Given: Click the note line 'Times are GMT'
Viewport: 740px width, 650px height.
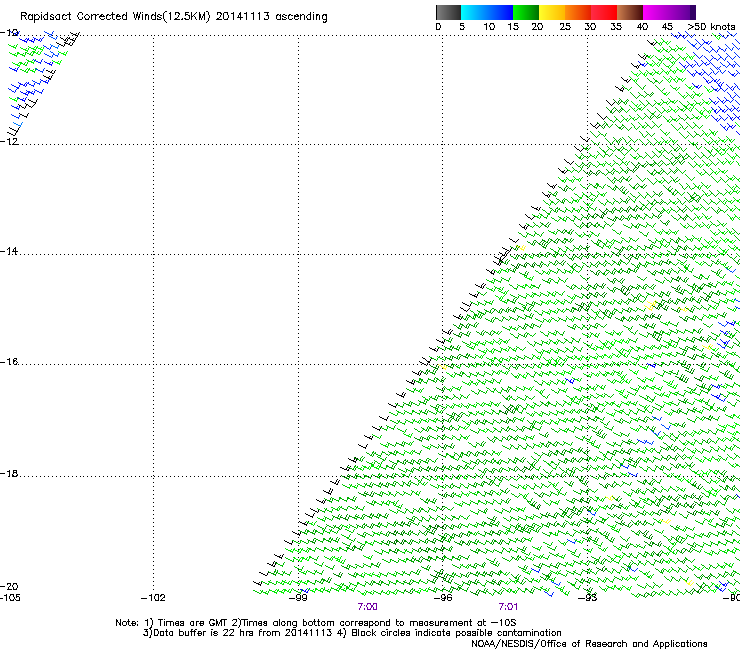Looking at the screenshot, I should [193, 623].
